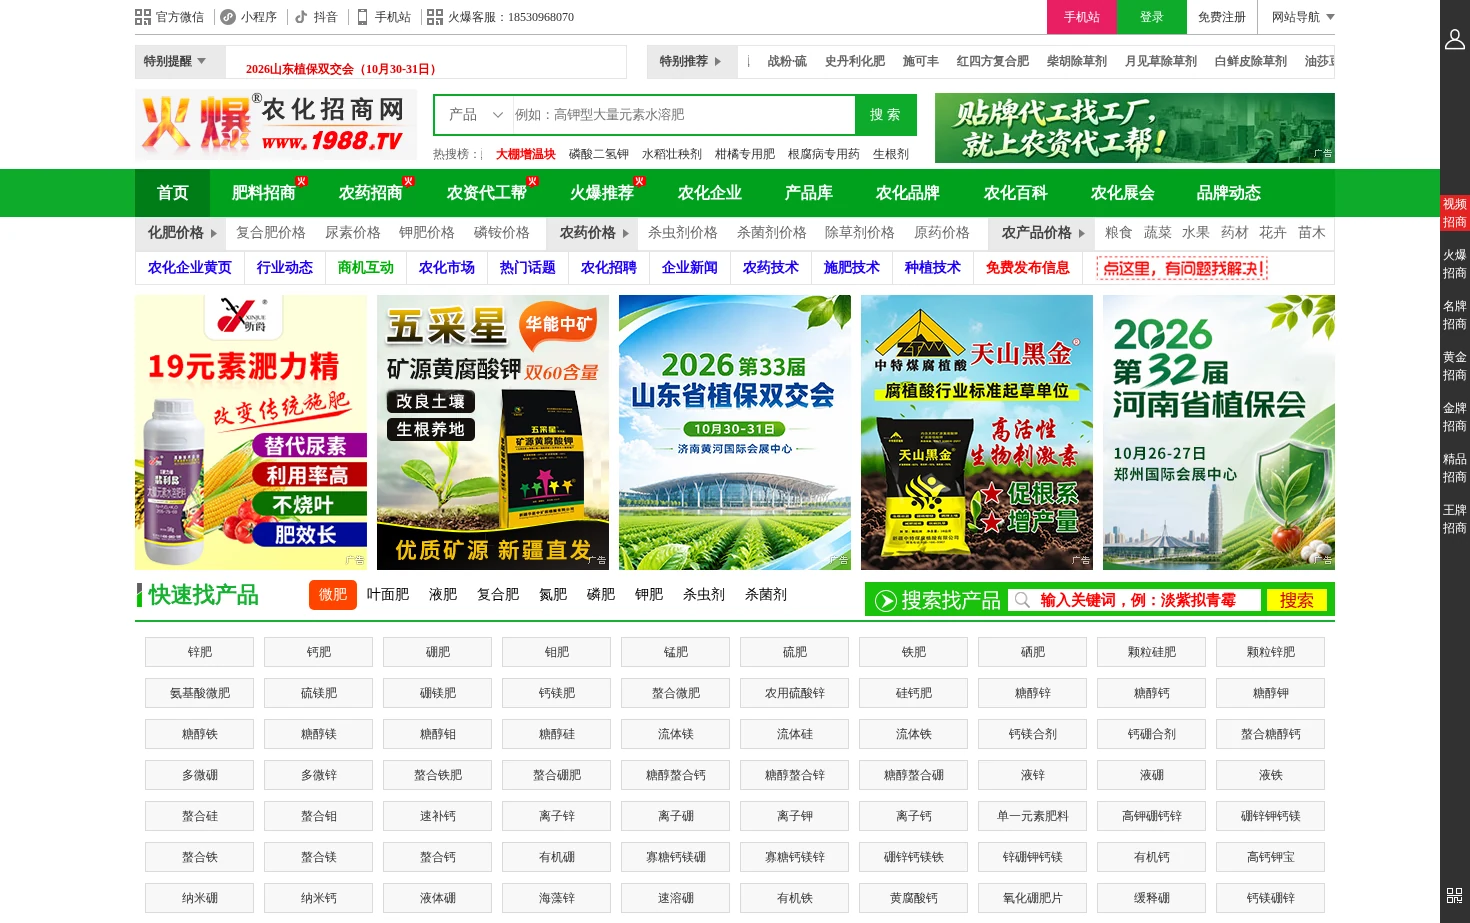Open 杀虫剂价格 link
The image size is (1470, 923).
(x=683, y=233)
